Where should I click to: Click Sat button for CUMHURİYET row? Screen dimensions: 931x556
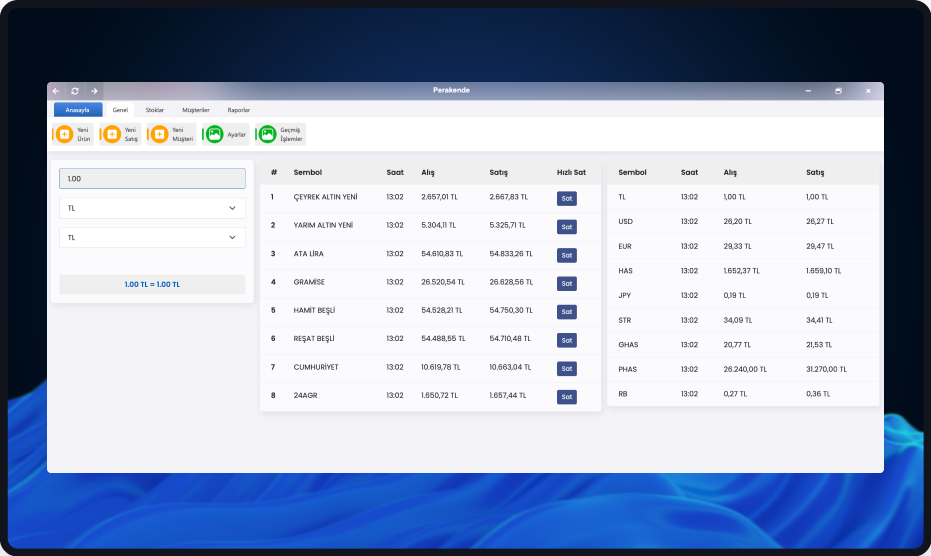point(567,369)
